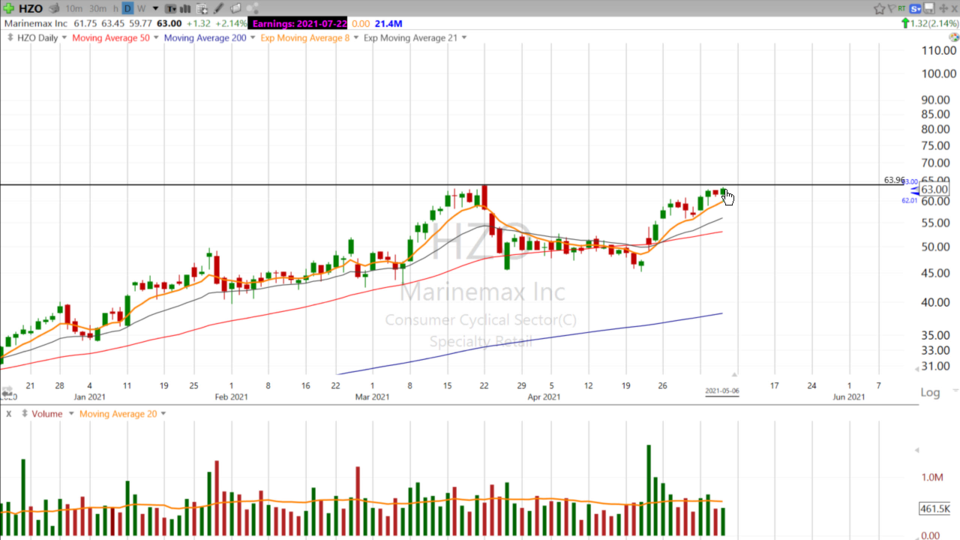Click the HZO ticker symbol field
960x540 pixels.
point(31,9)
